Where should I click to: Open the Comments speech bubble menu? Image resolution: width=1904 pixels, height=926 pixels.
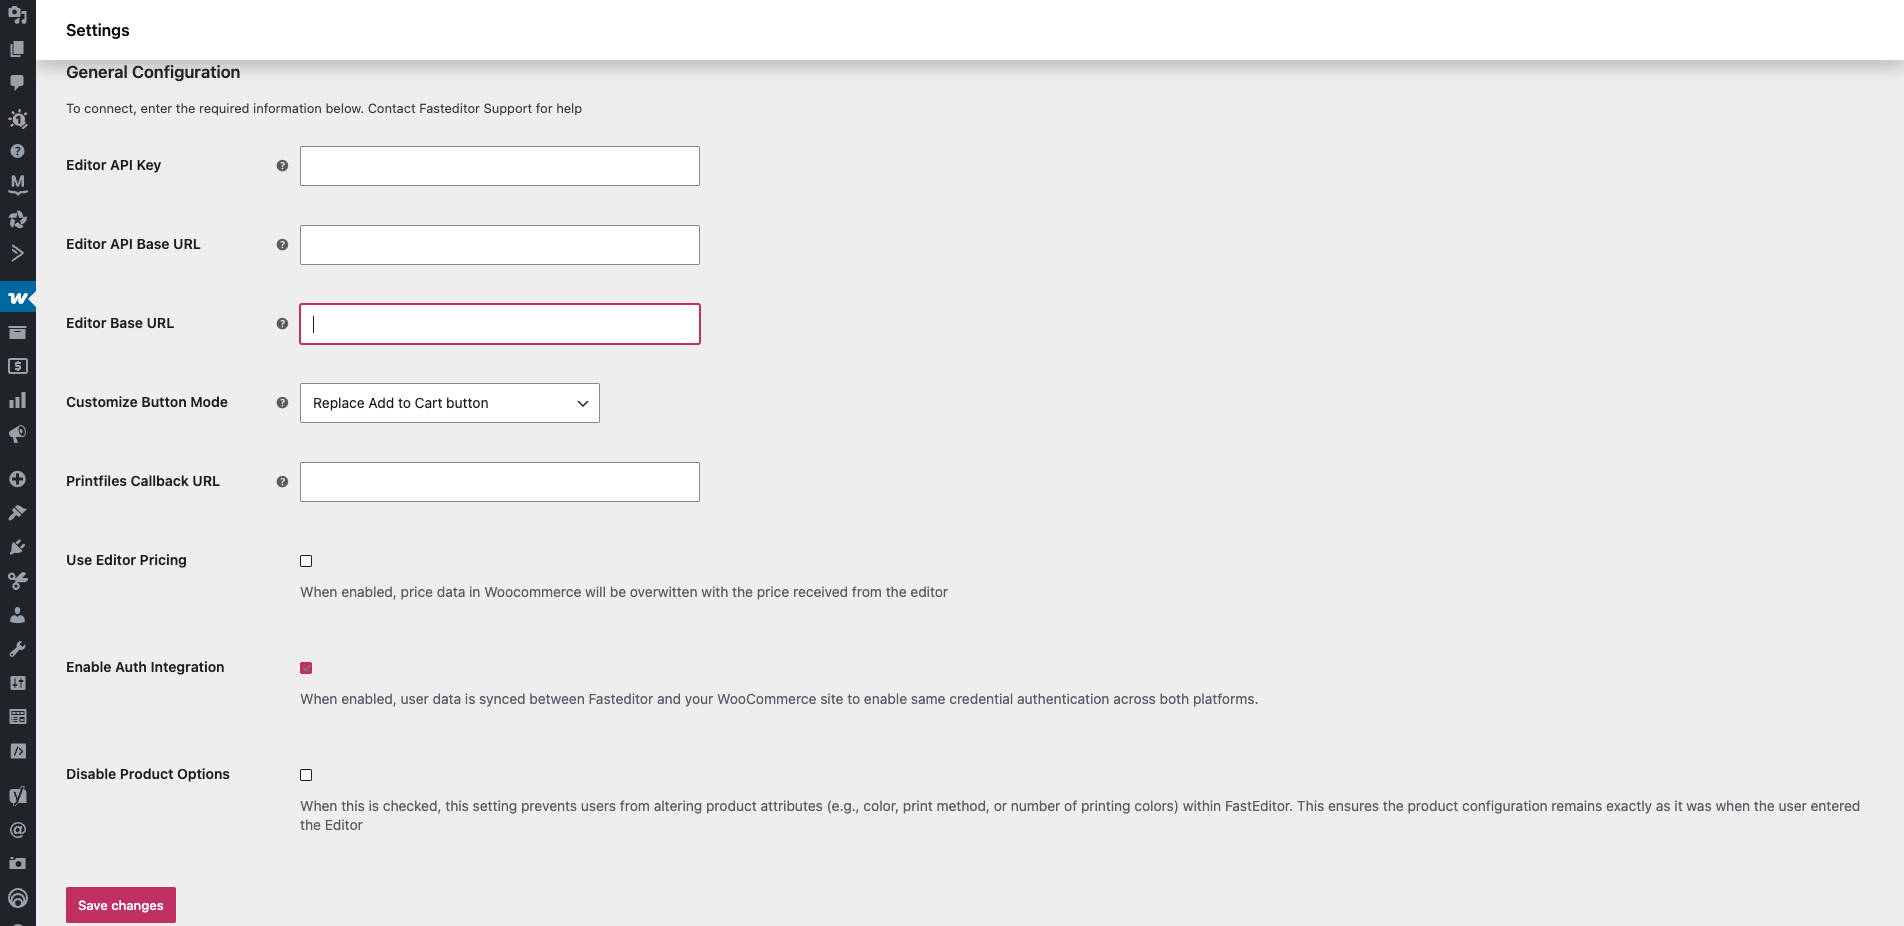click(17, 83)
